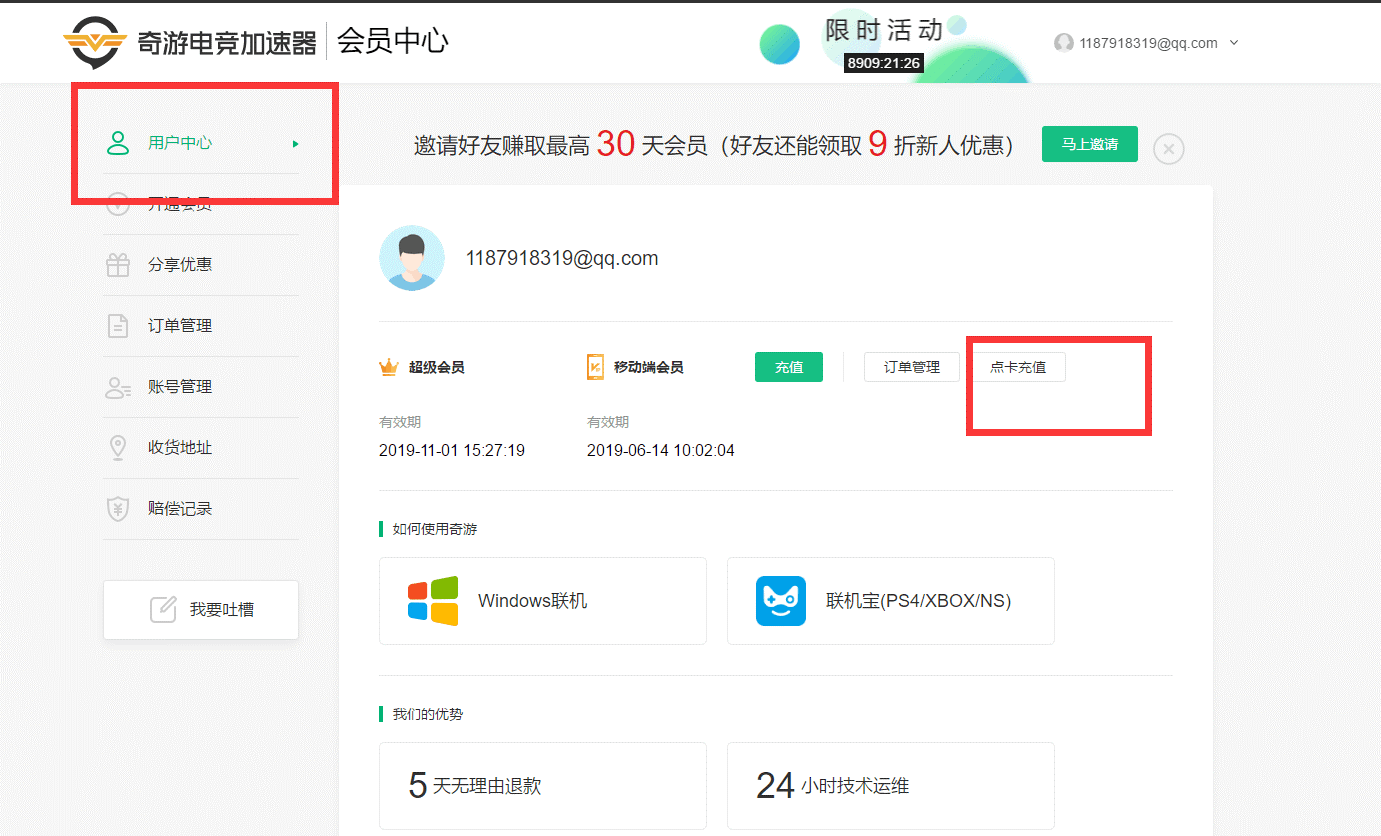
Task: Click the 24小时技术运维 card
Action: (x=891, y=786)
